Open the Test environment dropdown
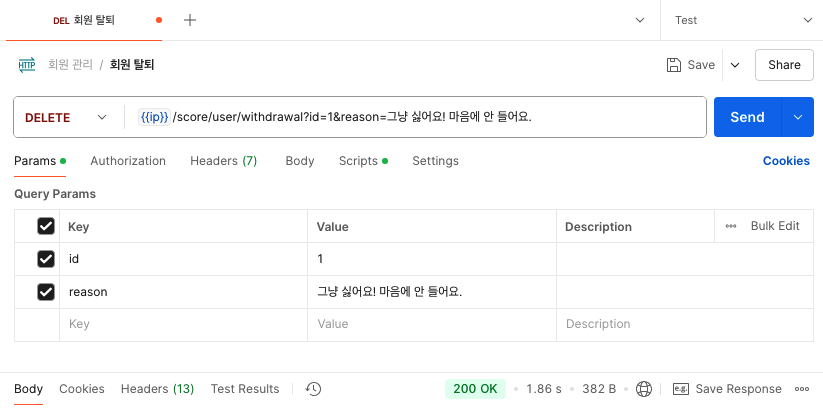 pos(741,20)
